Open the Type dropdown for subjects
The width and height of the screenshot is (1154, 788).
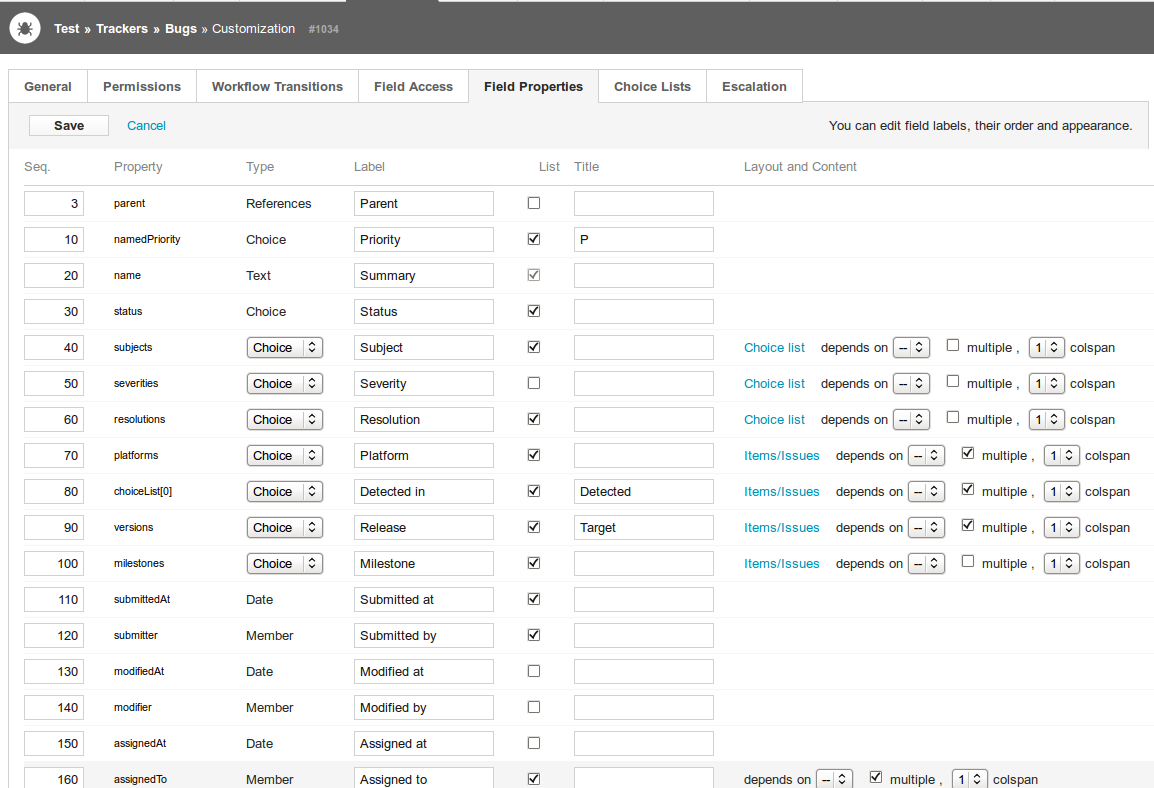point(285,347)
